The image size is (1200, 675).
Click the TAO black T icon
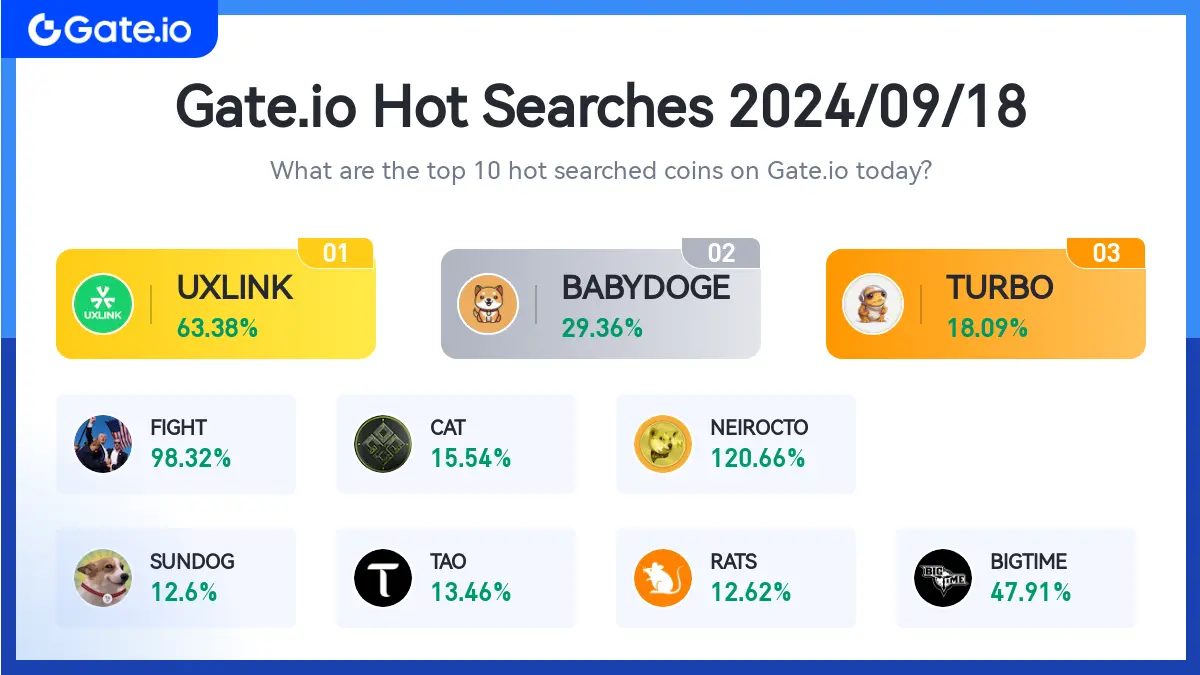click(383, 578)
